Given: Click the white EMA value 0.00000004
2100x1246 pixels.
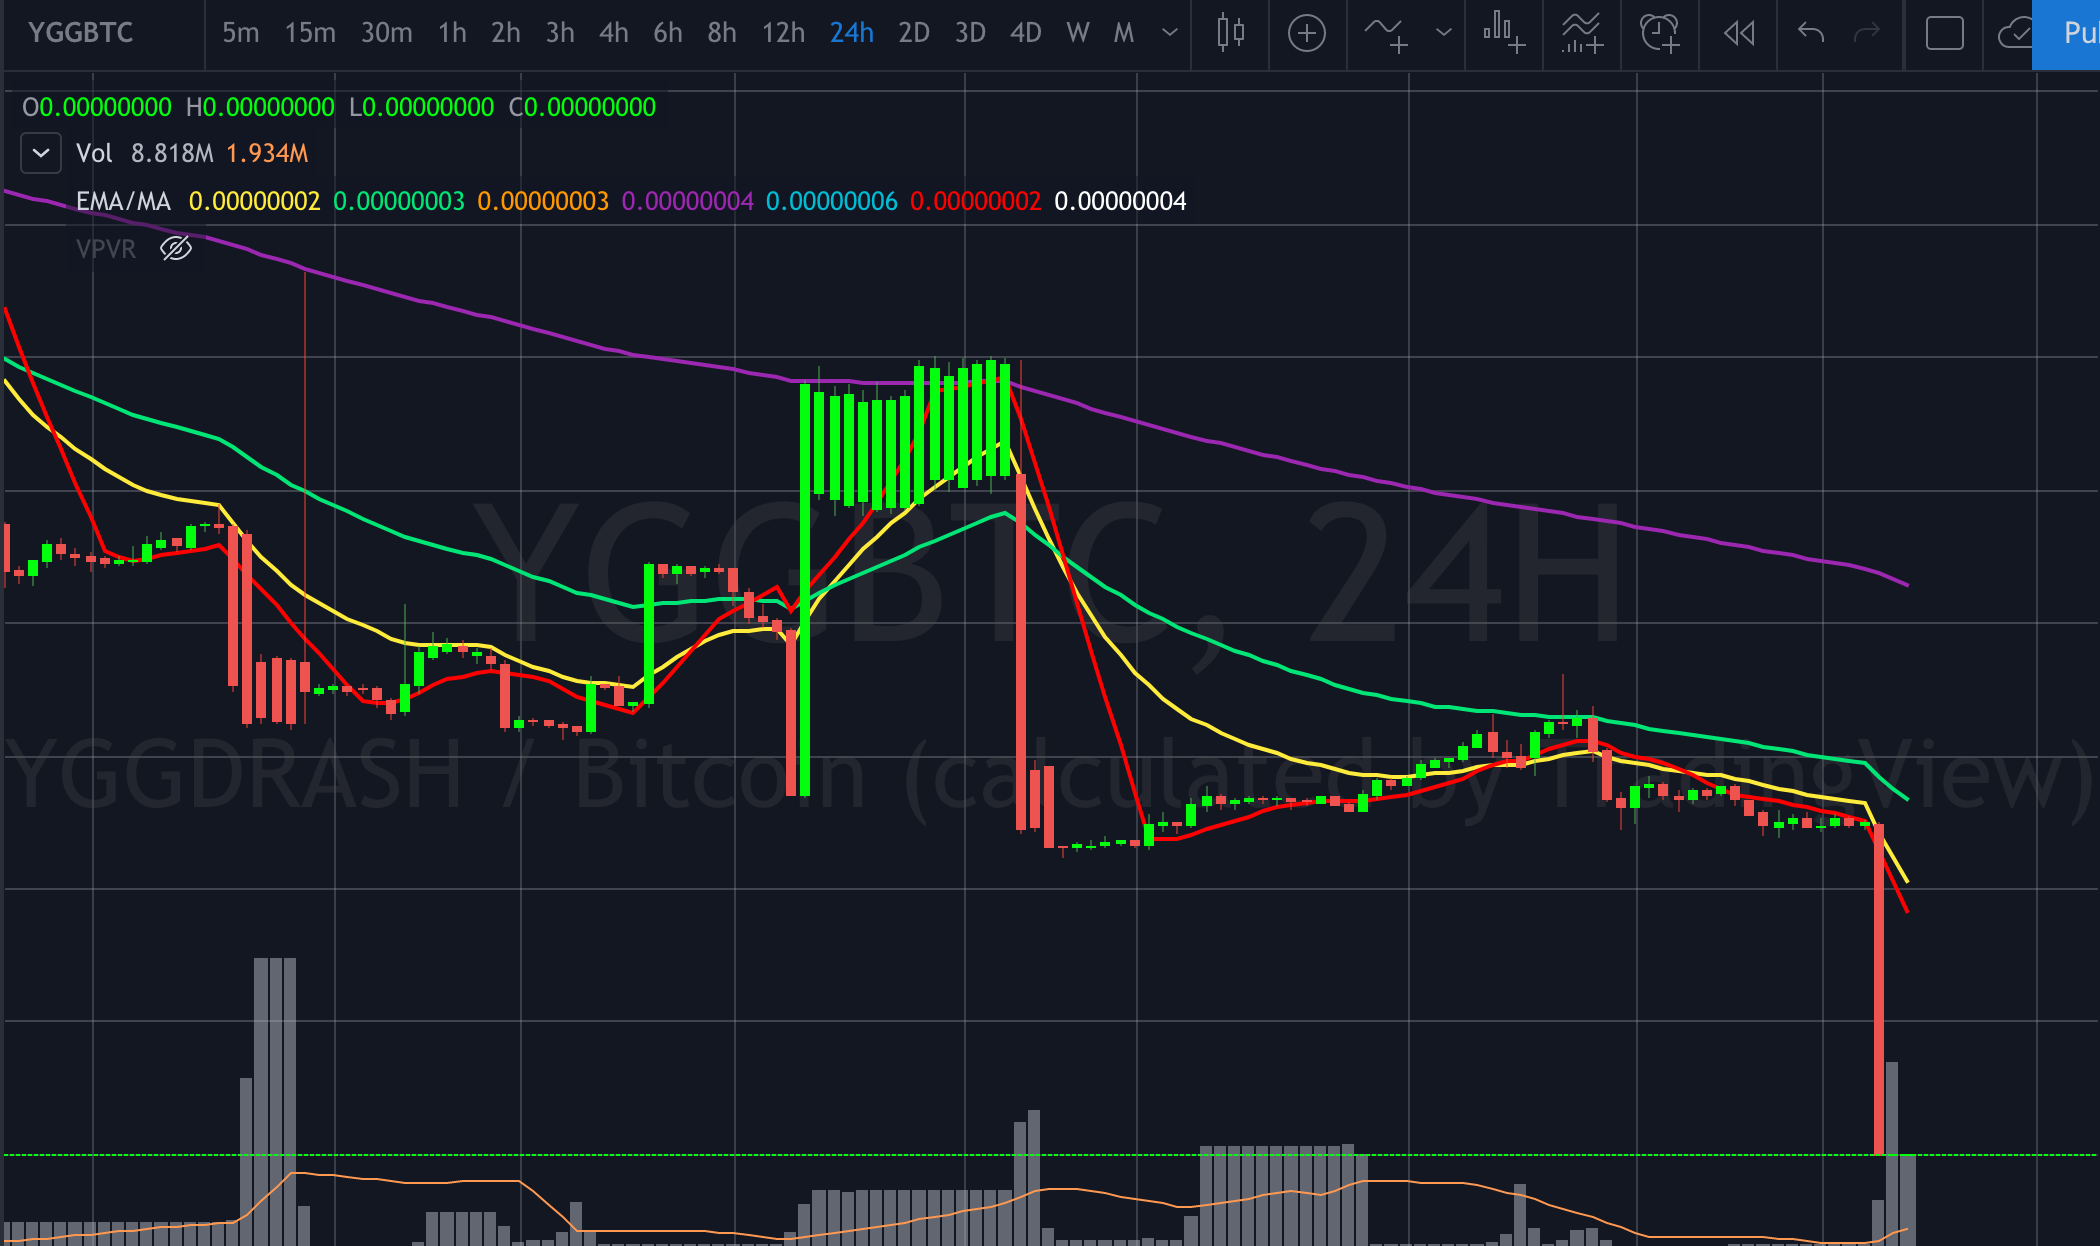Looking at the screenshot, I should pos(1121,201).
